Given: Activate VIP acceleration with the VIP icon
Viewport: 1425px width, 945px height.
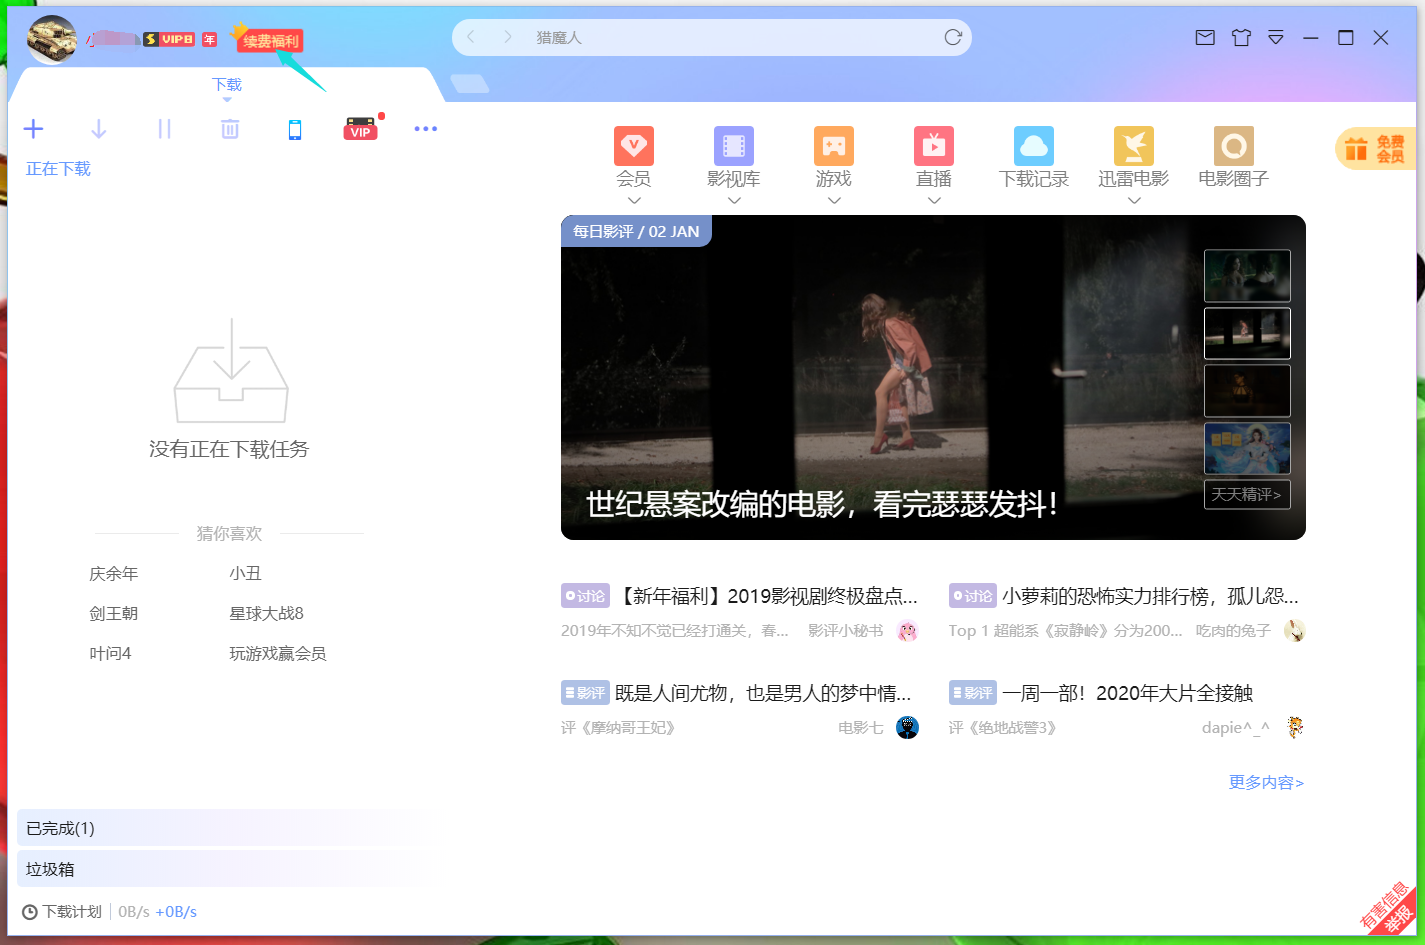Looking at the screenshot, I should [x=360, y=128].
